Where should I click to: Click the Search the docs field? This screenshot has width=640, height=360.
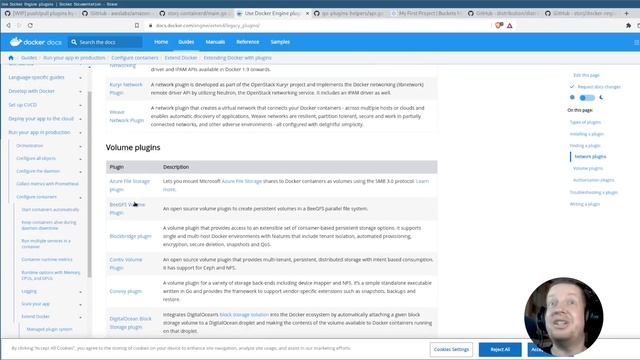click(105, 42)
